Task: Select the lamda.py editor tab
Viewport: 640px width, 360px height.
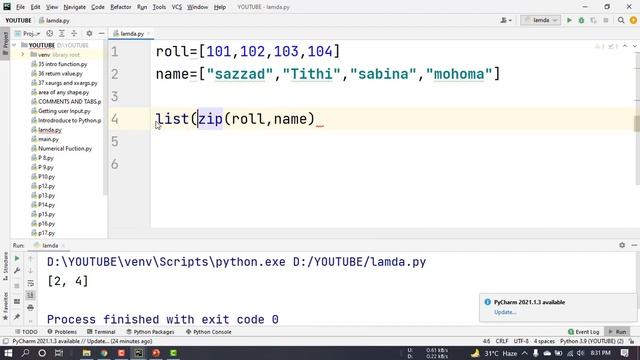Action: point(131,33)
